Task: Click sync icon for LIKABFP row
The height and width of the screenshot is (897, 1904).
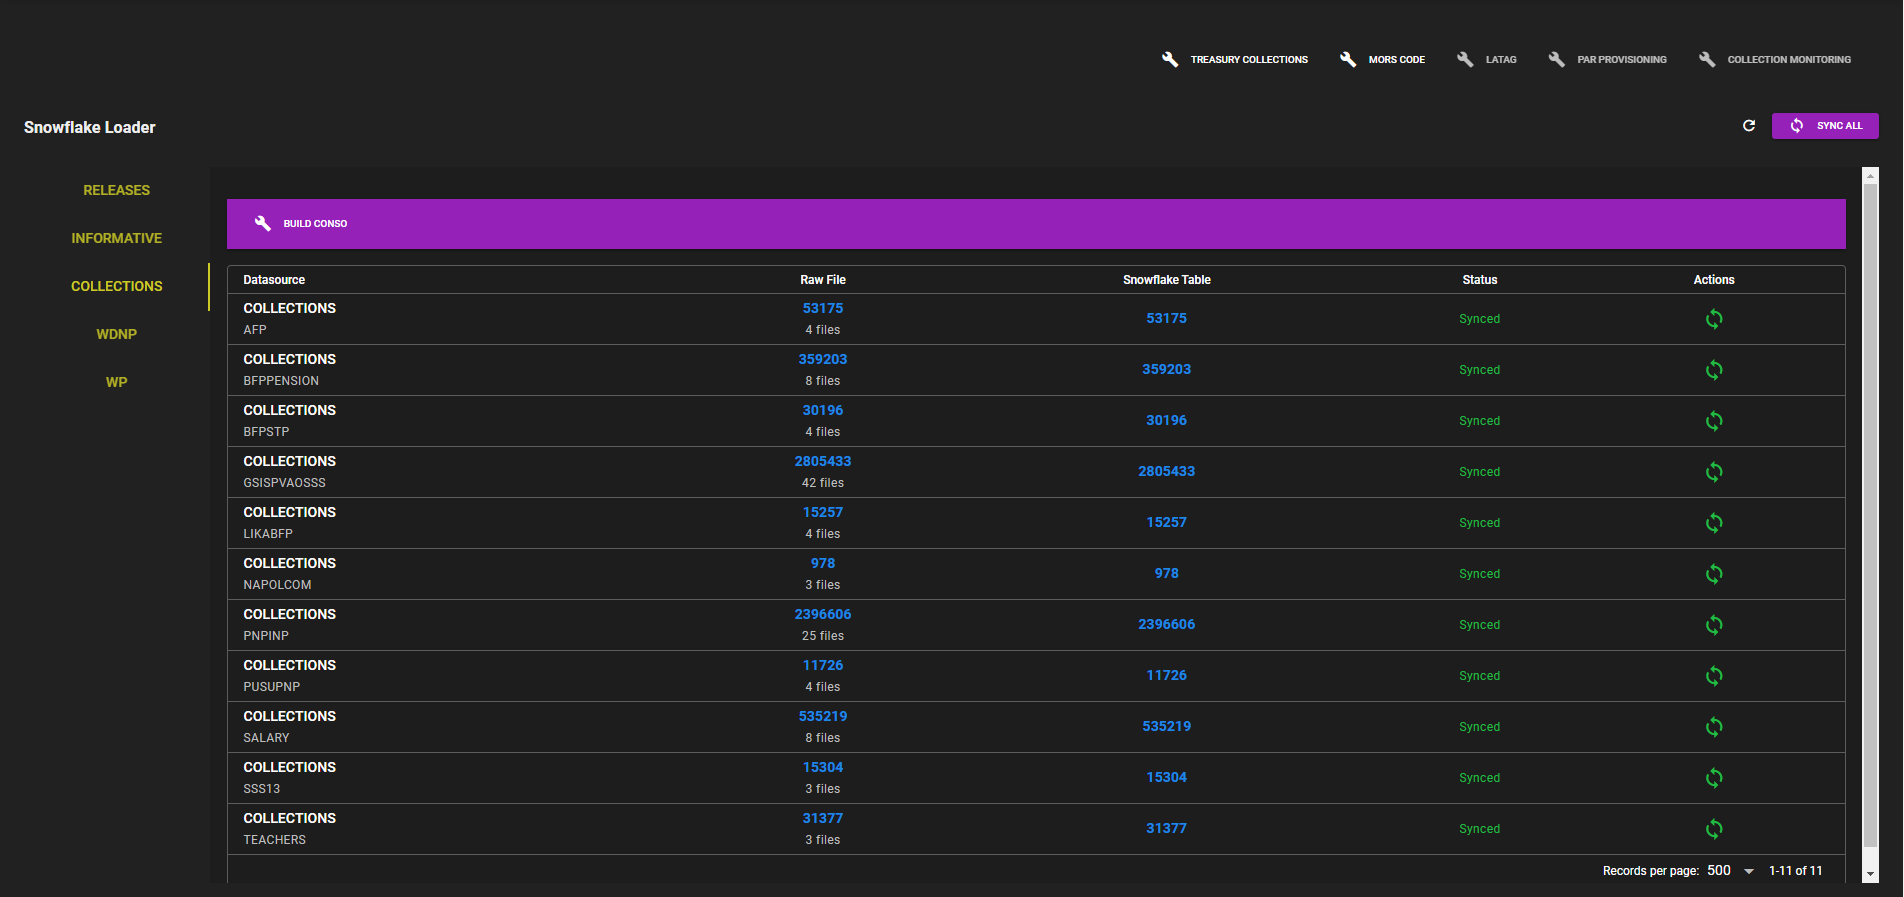Action: pyautogui.click(x=1714, y=523)
